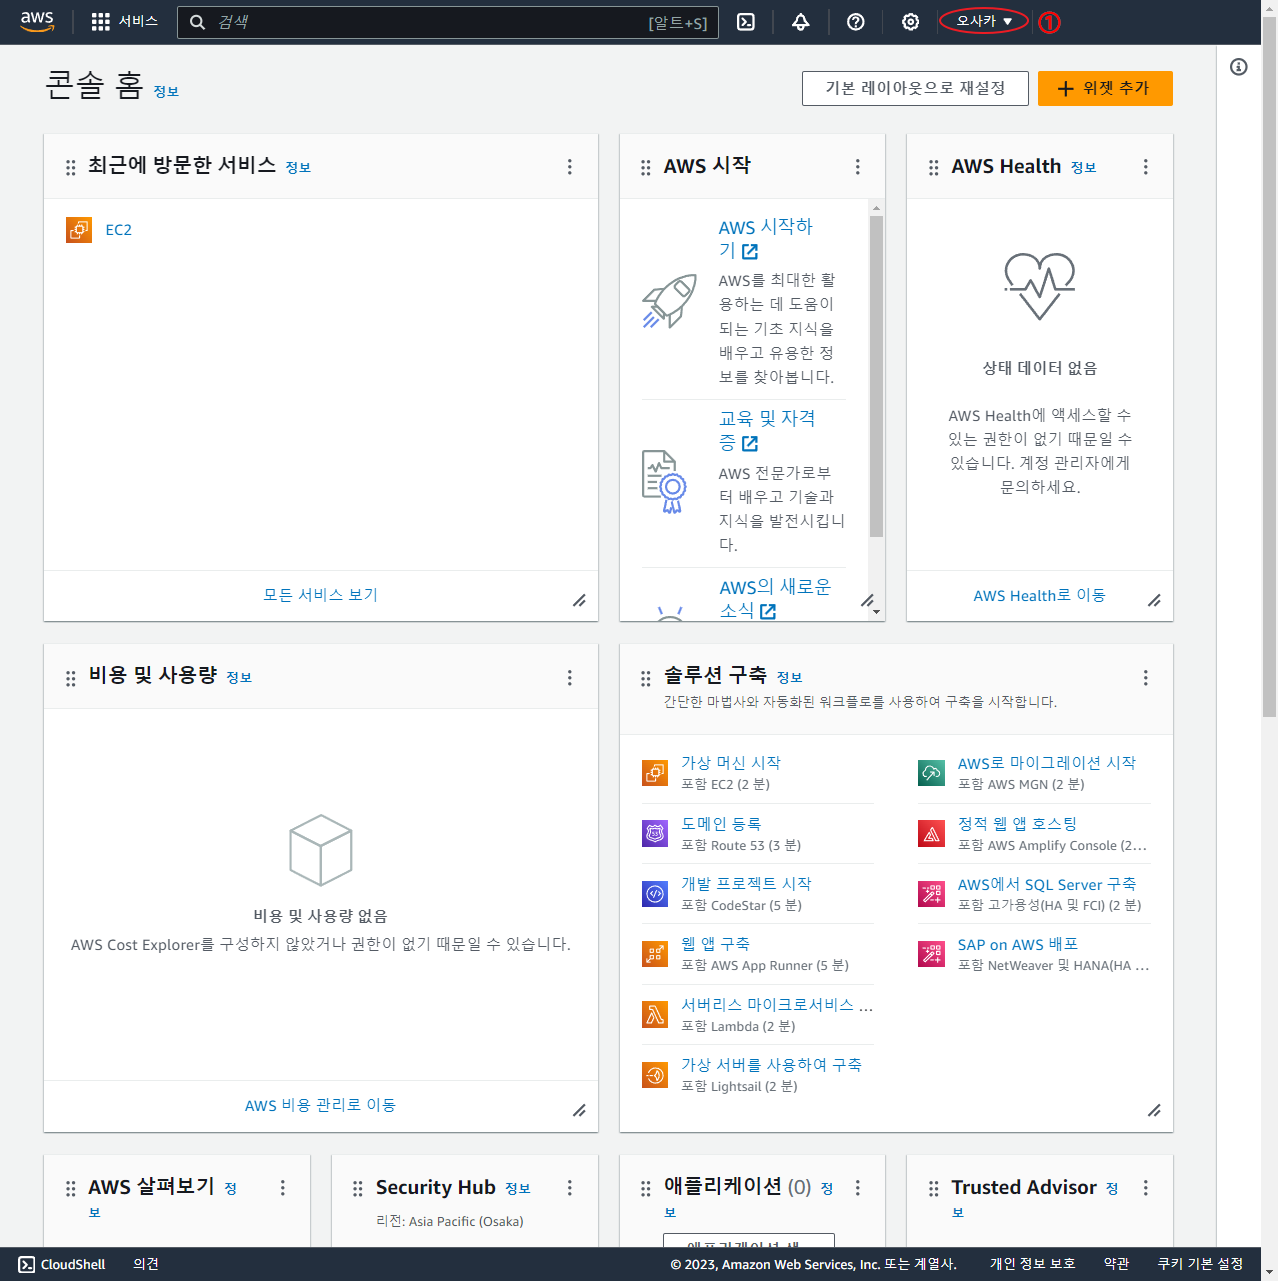Click the Lightsail 가상 서버 icon
This screenshot has height=1281, width=1278.
tap(655, 1075)
